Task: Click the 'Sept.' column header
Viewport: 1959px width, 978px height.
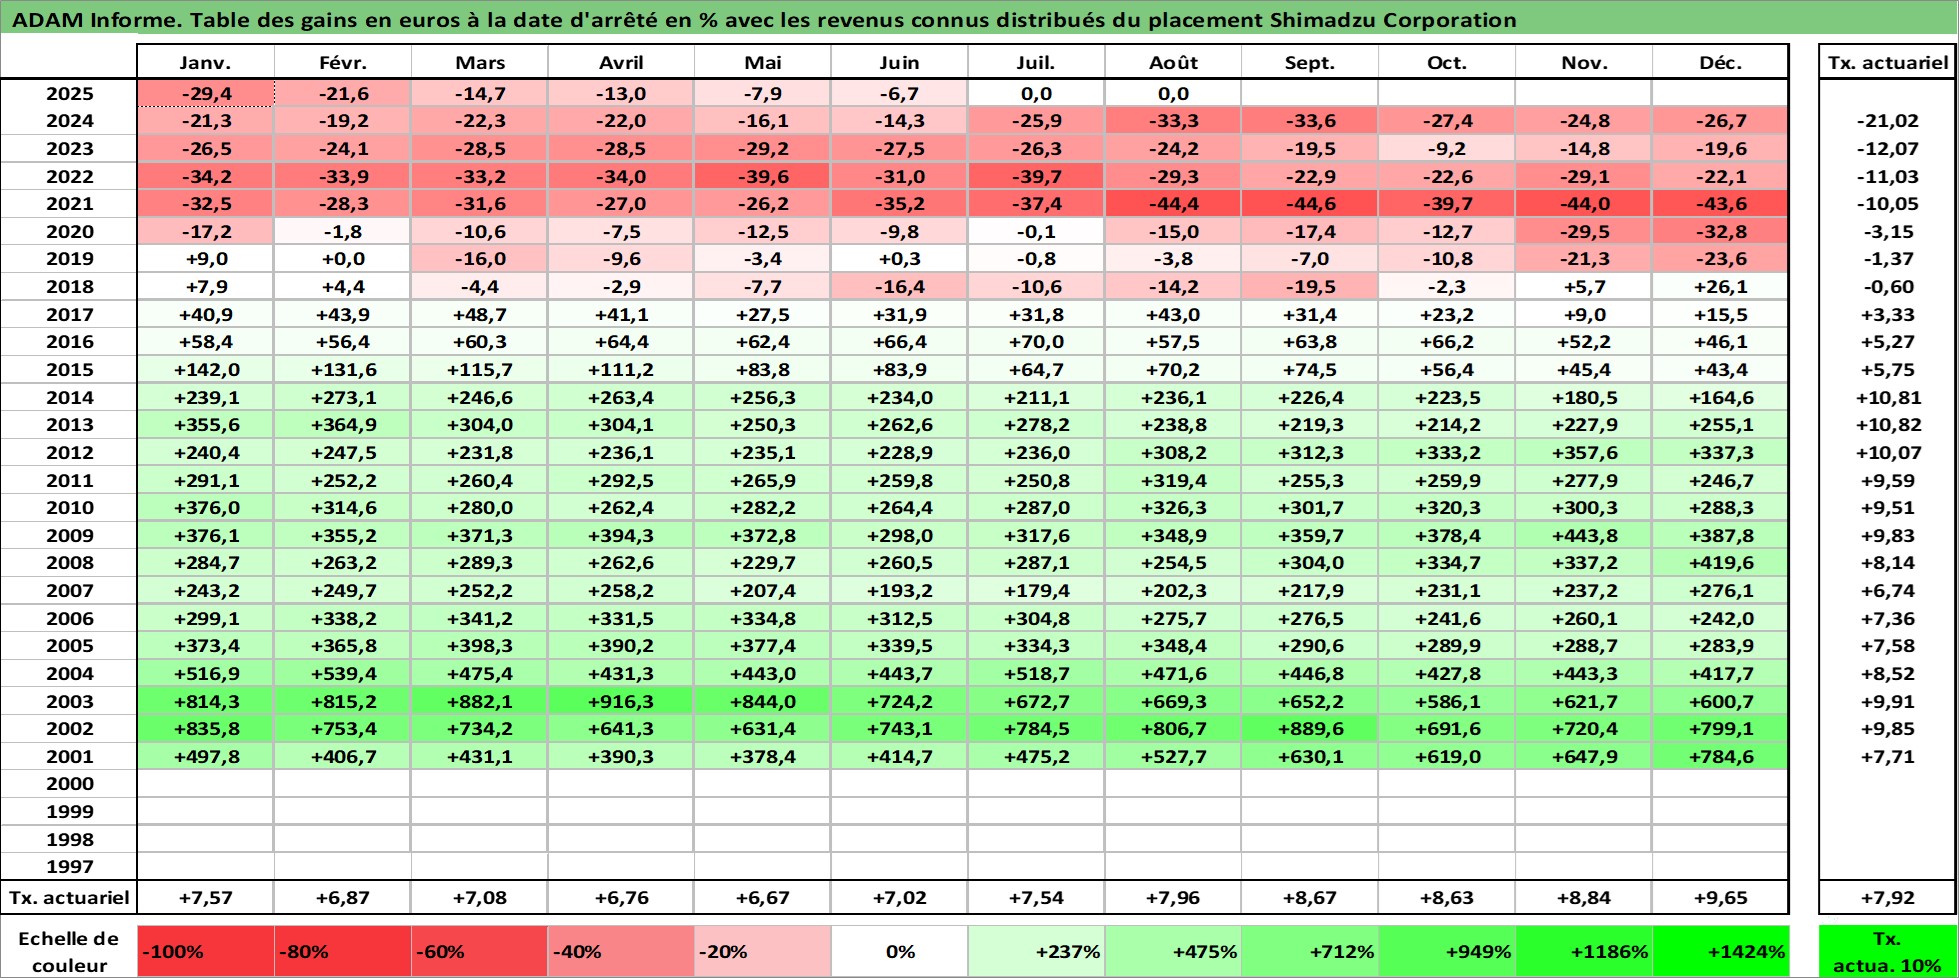Action: (1310, 62)
